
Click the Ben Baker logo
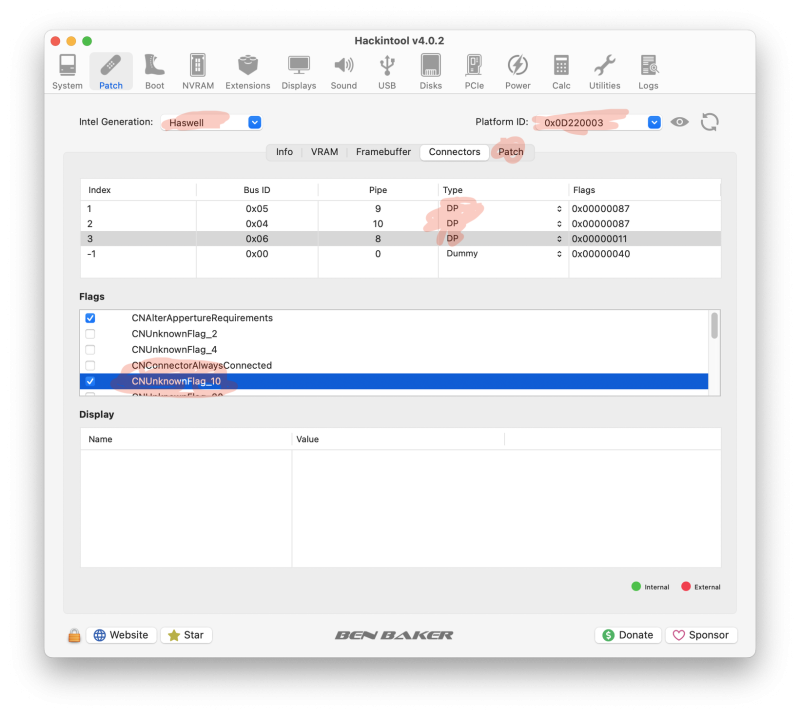tap(394, 635)
